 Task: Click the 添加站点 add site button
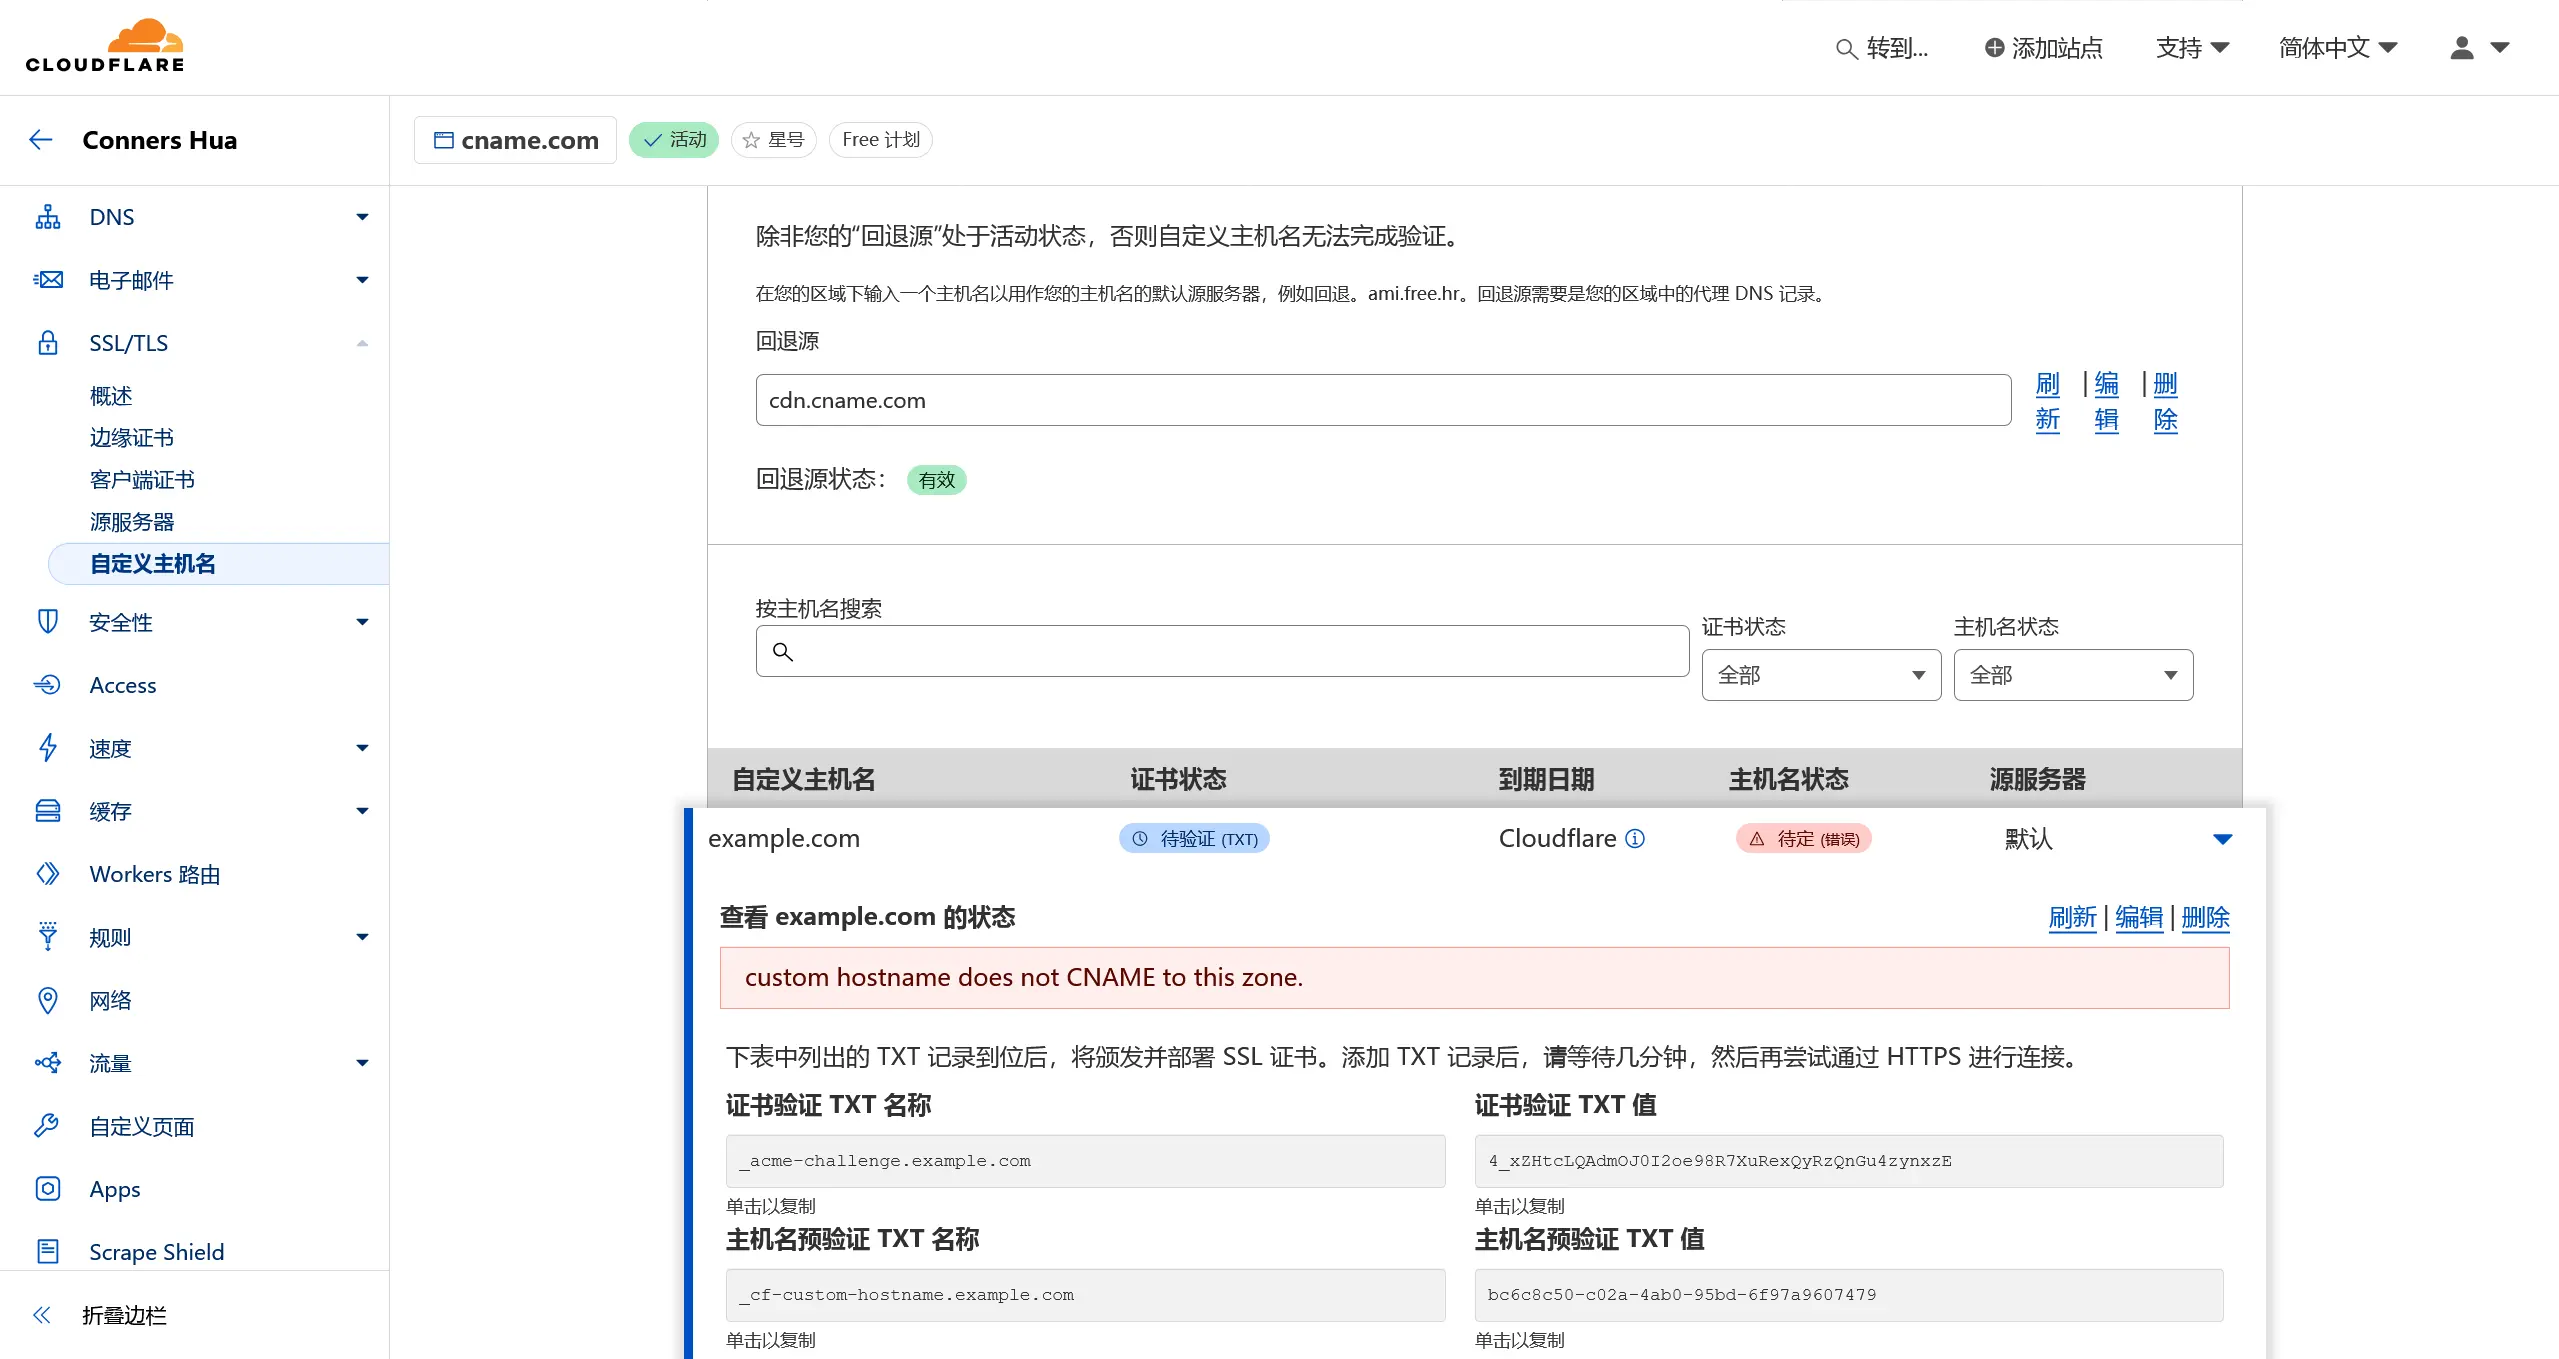point(2043,48)
